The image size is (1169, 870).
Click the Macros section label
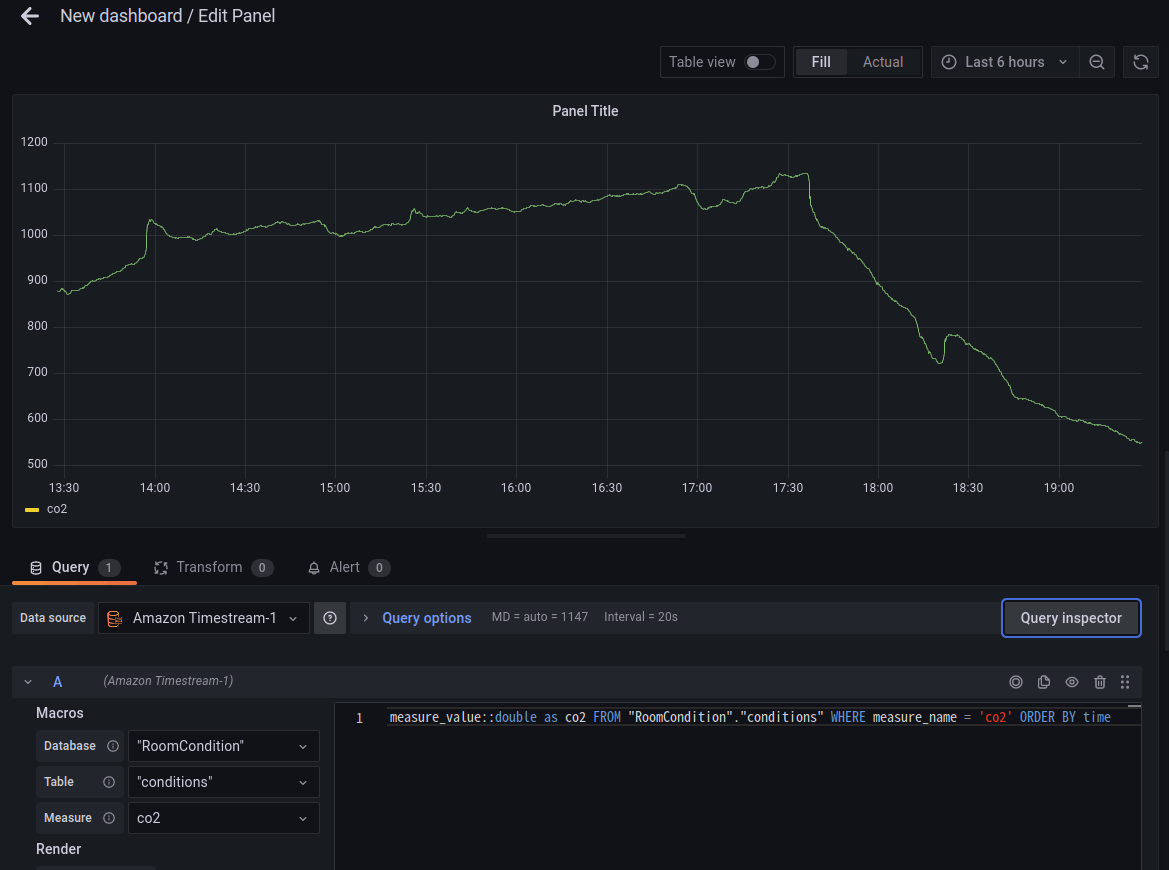pyautogui.click(x=60, y=713)
